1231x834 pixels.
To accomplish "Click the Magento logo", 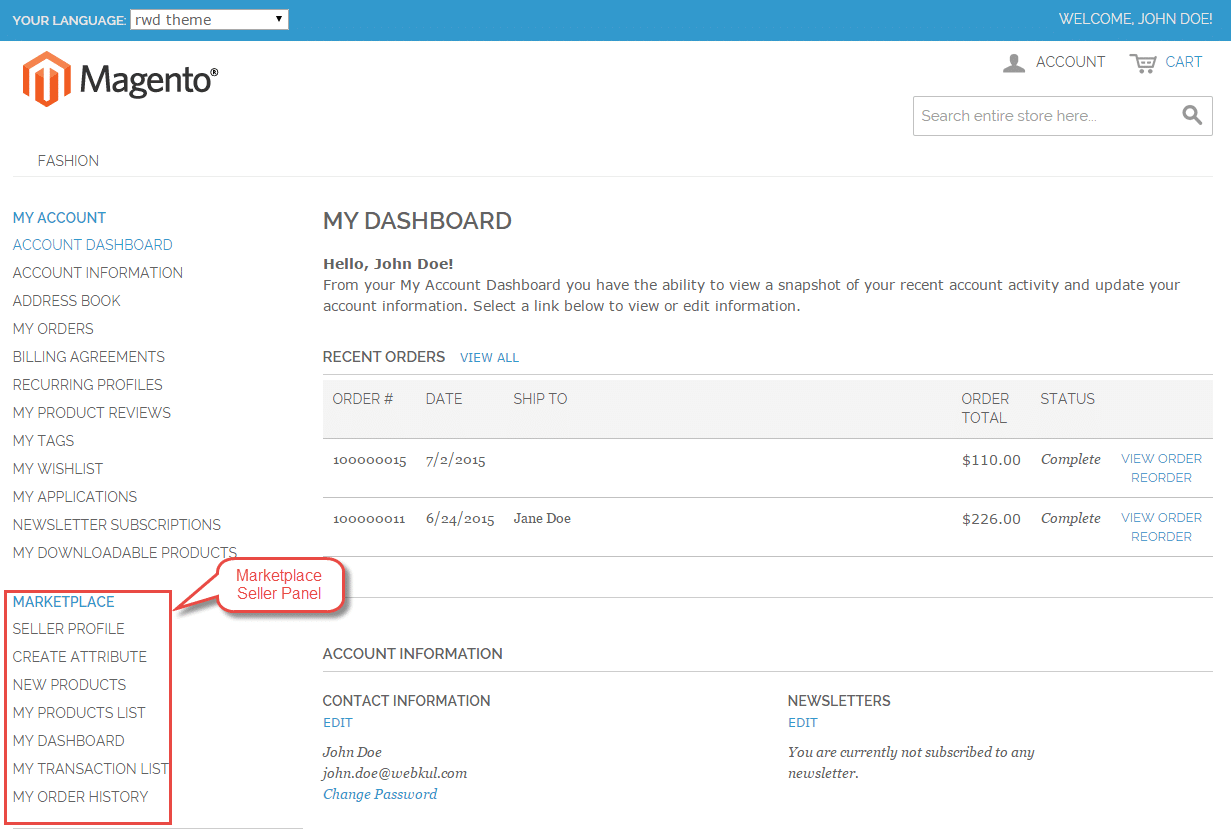I will [x=120, y=79].
